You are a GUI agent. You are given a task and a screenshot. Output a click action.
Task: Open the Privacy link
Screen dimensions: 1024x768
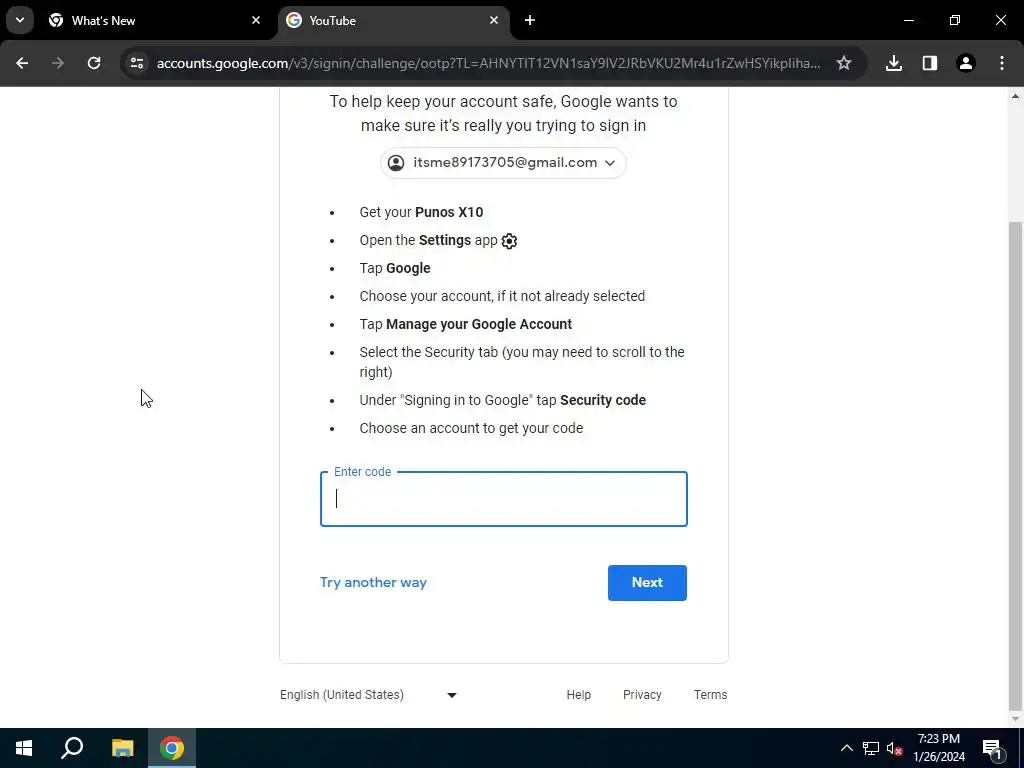point(642,695)
